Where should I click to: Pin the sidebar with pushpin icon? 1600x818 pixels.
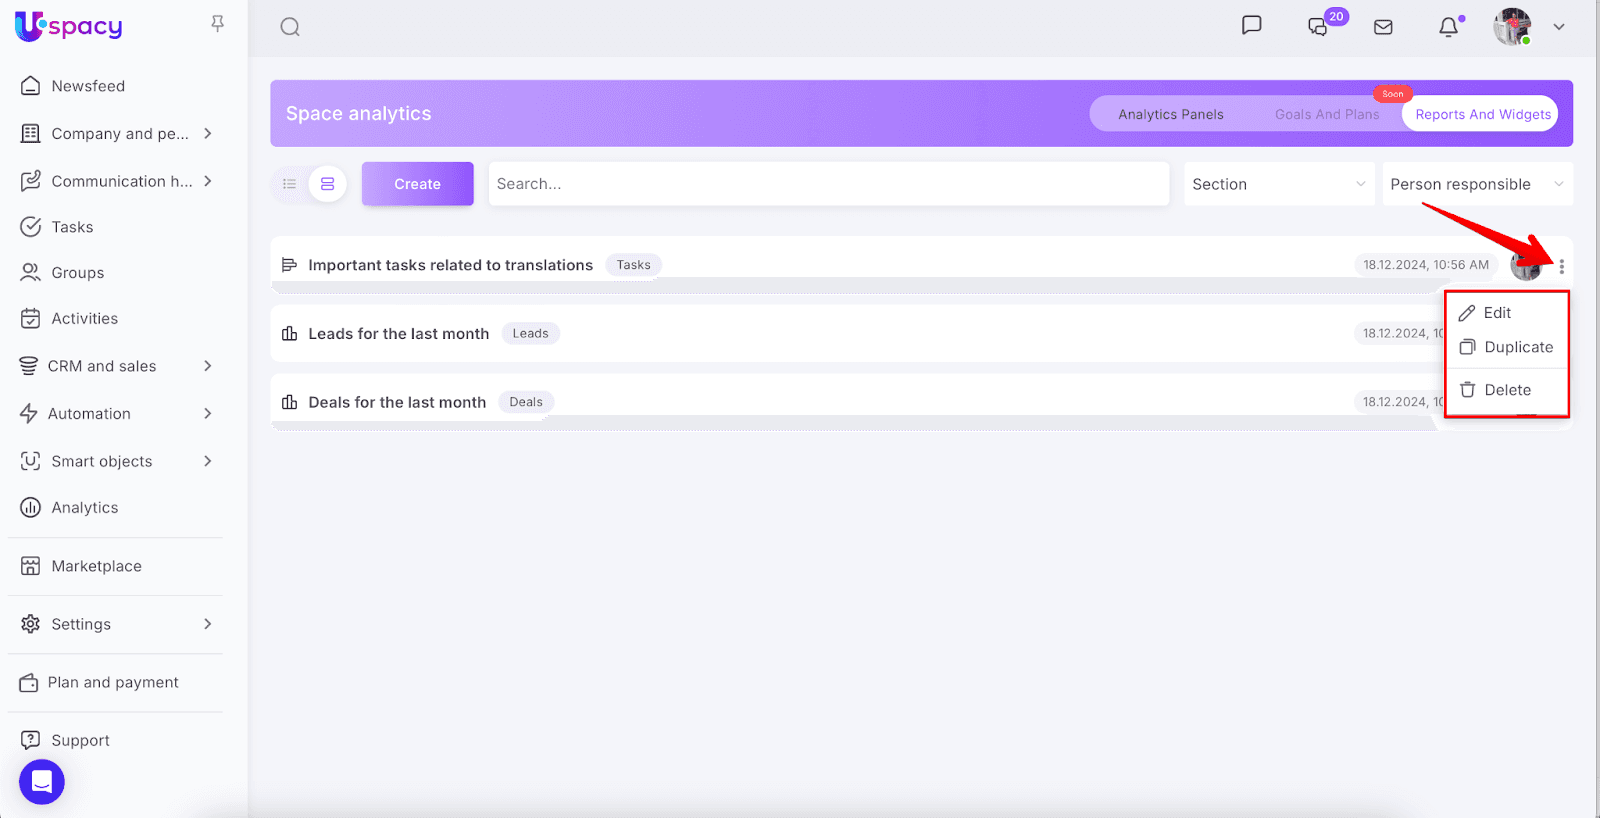pos(217,23)
